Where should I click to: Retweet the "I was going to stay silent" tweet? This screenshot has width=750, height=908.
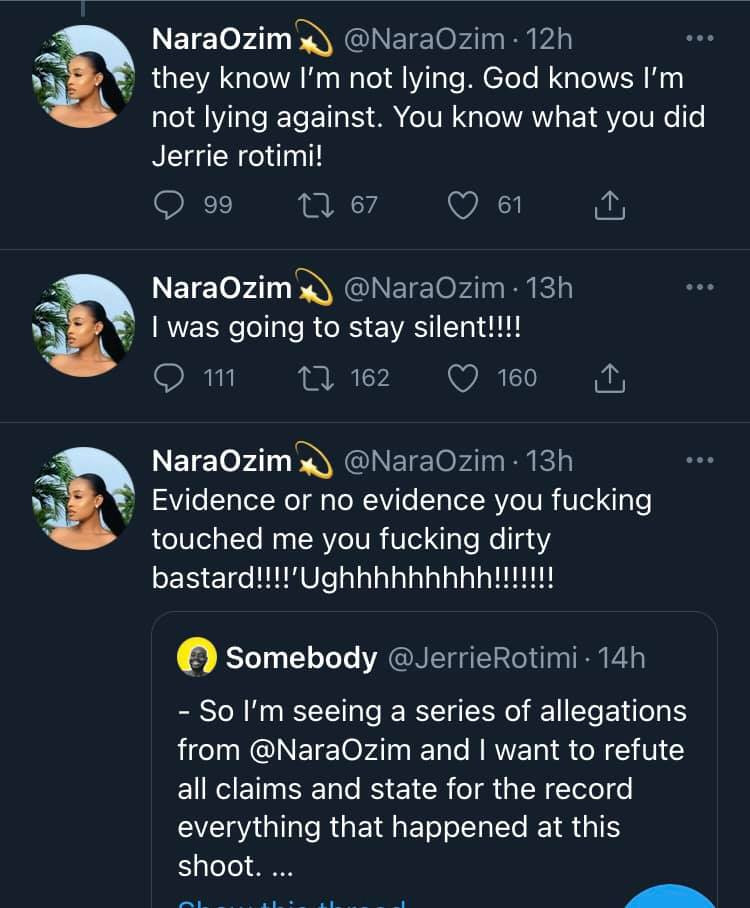[x=311, y=378]
